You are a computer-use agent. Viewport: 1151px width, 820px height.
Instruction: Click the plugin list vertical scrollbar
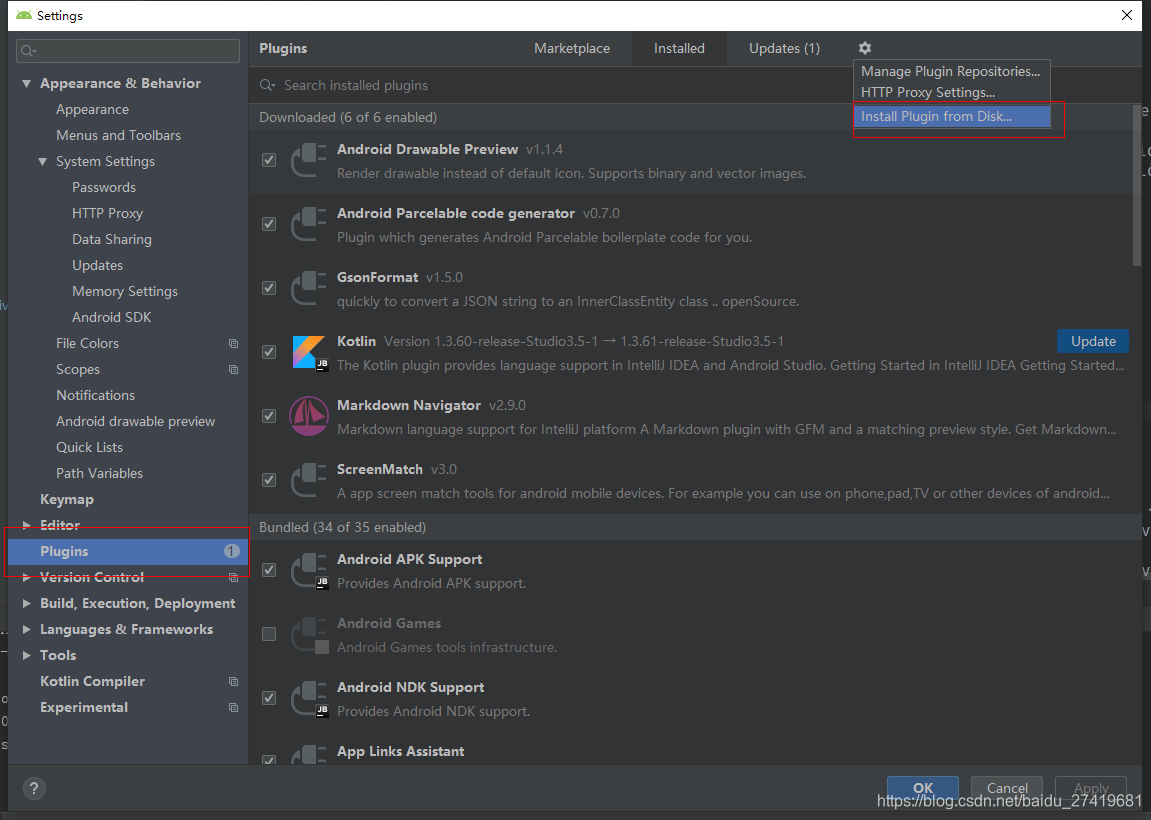click(1137, 185)
